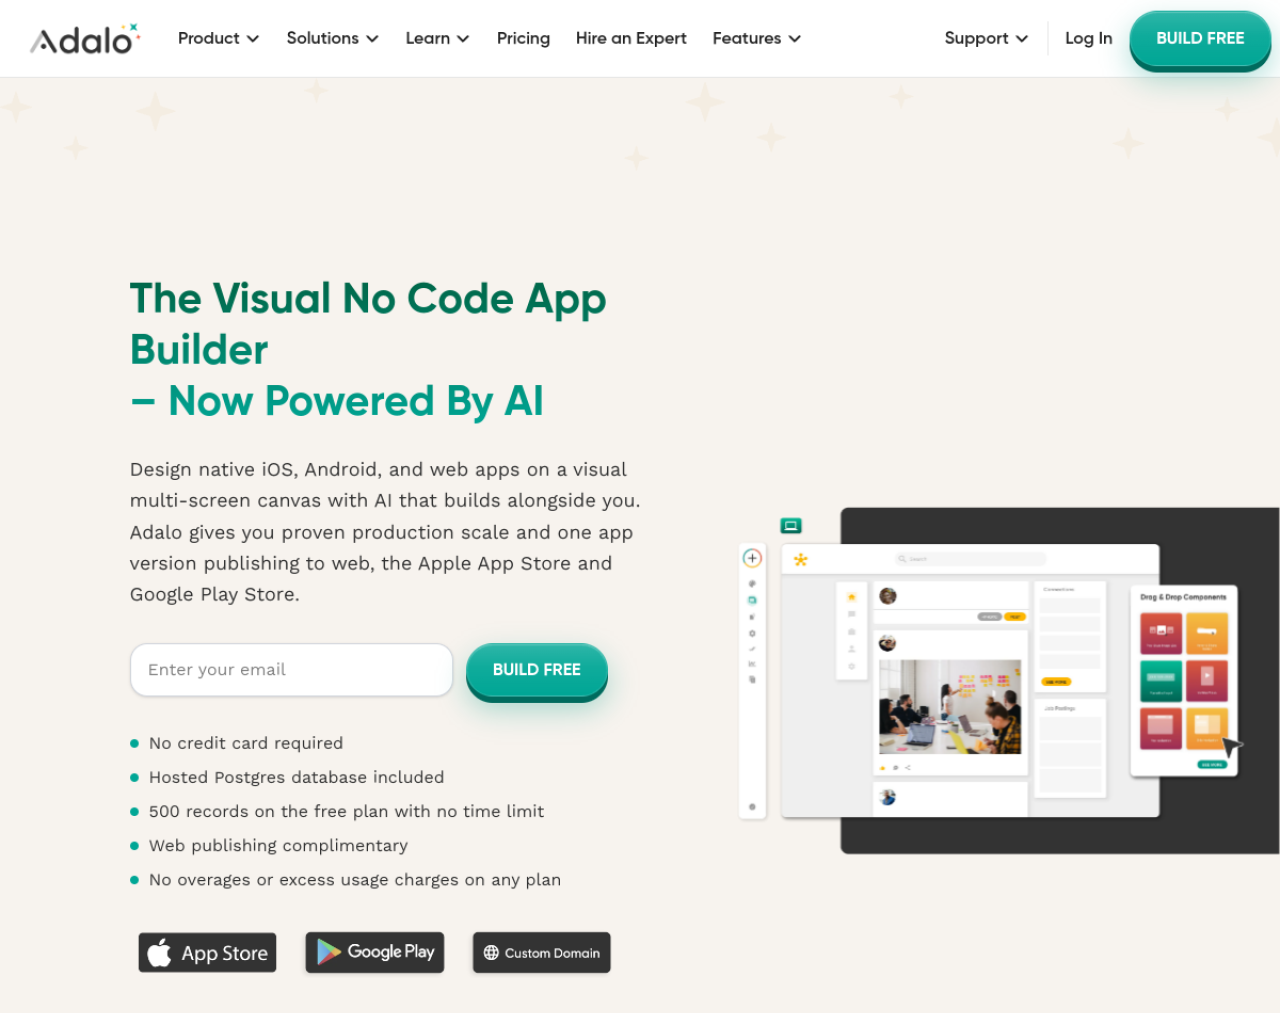Viewport: 1280px width, 1013px height.
Task: Open the Google Play badge
Action: (x=375, y=953)
